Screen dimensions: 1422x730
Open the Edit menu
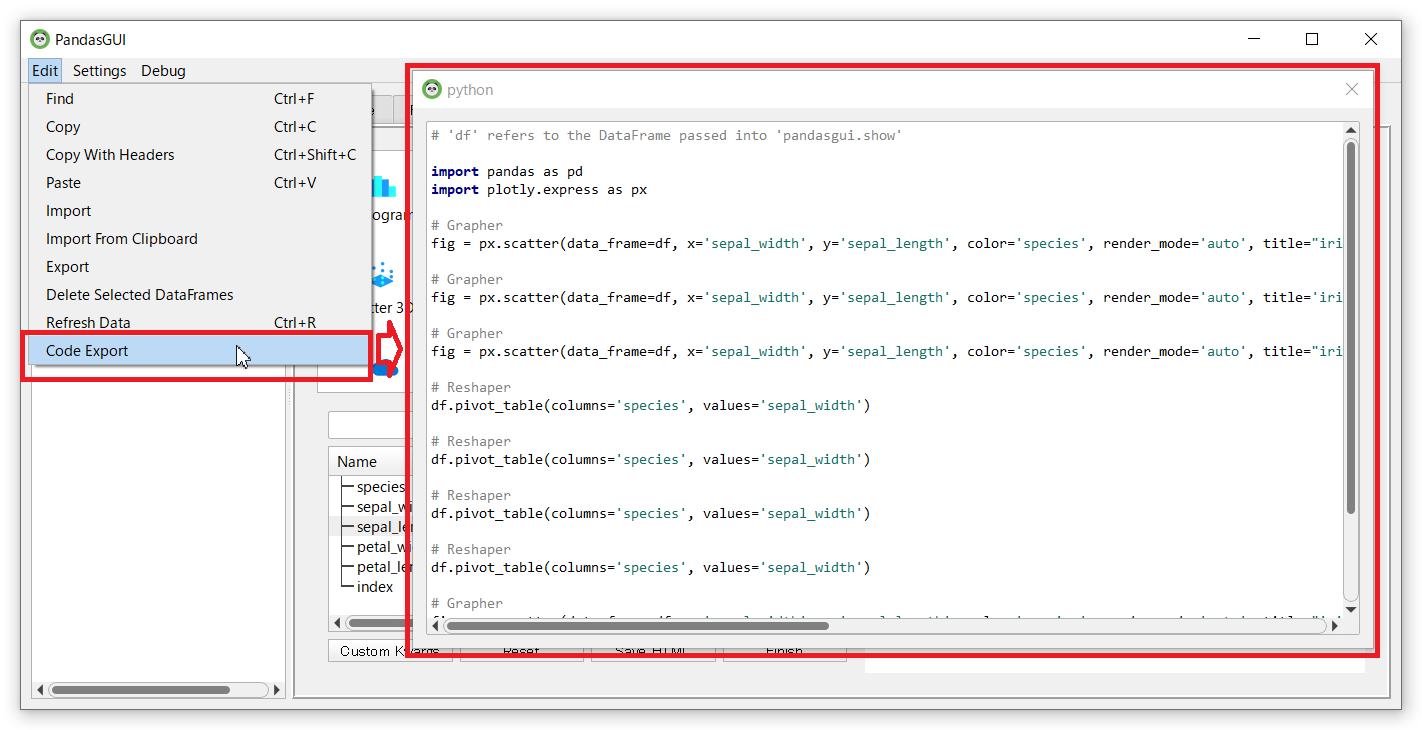coord(45,71)
